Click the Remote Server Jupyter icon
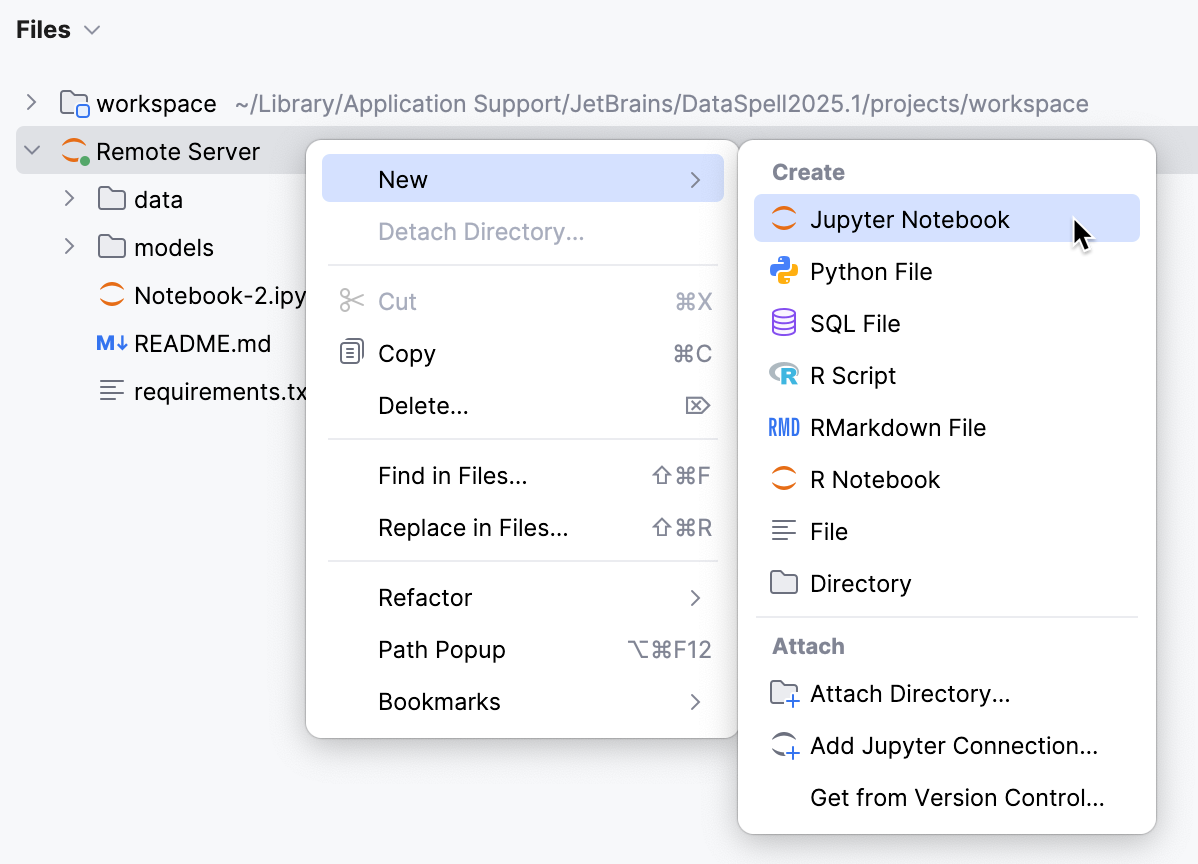The height and width of the screenshot is (864, 1198). 75,150
